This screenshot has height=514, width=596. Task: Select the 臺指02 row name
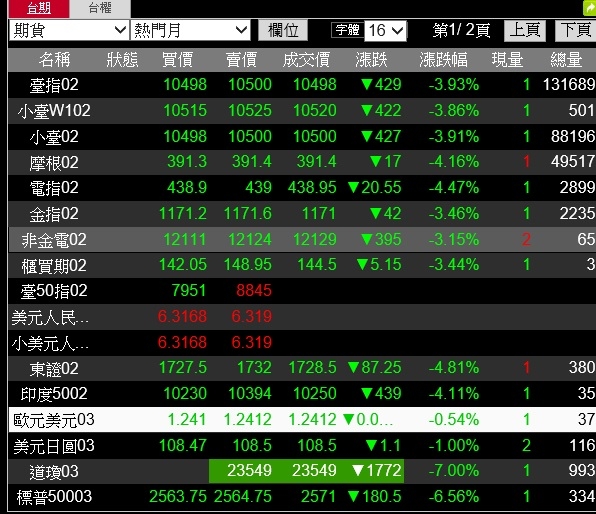54,85
